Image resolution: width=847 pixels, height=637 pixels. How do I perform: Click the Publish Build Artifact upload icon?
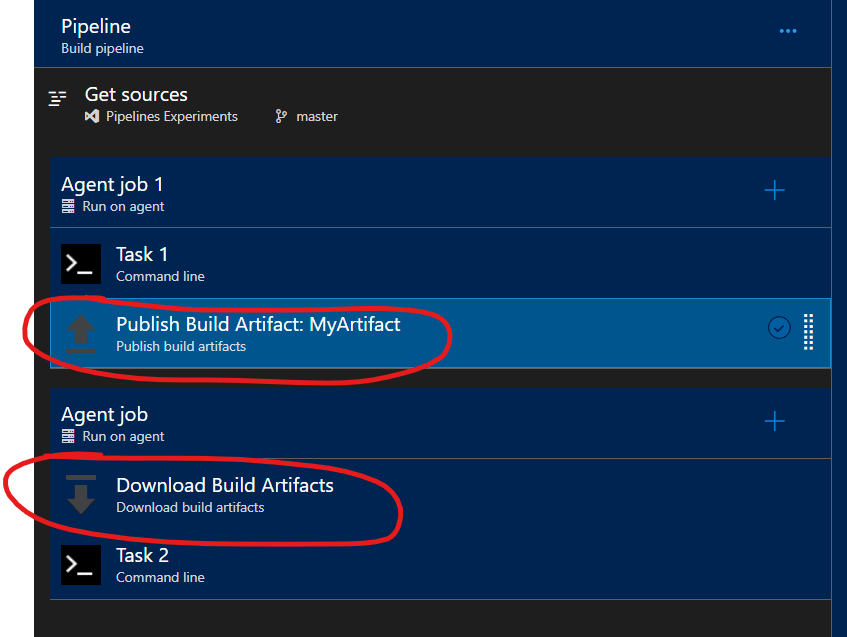point(81,333)
